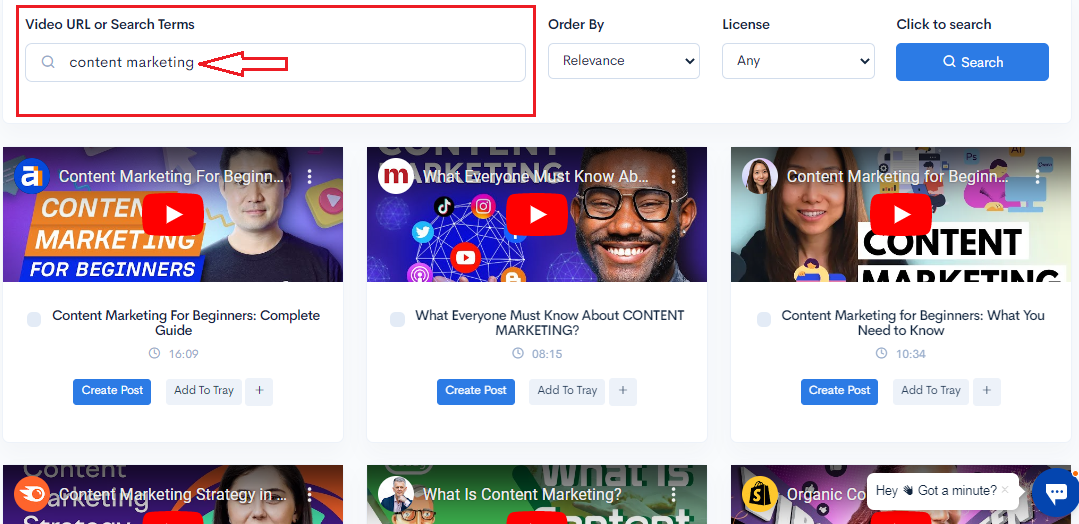Open the Order By Relevance dropdown

point(623,61)
